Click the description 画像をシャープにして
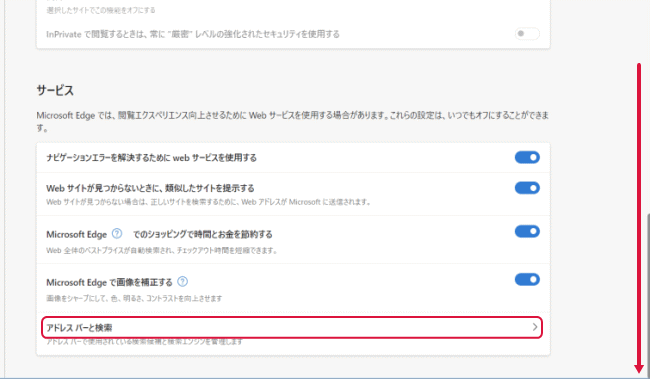This screenshot has height=379, width=650. [x=134, y=299]
